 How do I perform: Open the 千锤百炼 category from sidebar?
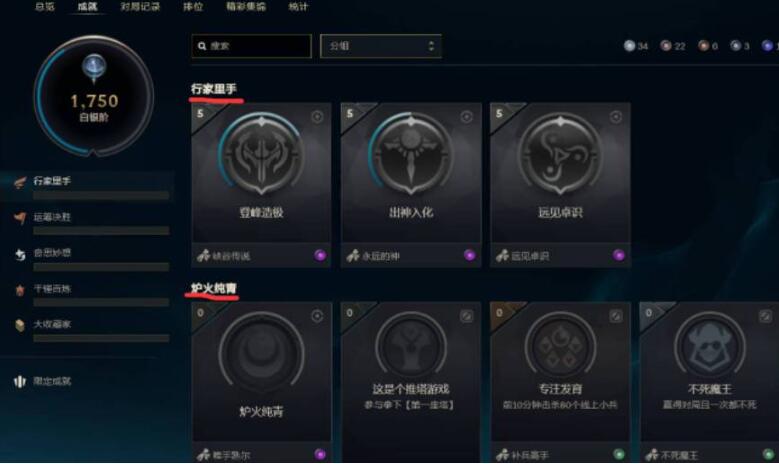(x=19, y=290)
